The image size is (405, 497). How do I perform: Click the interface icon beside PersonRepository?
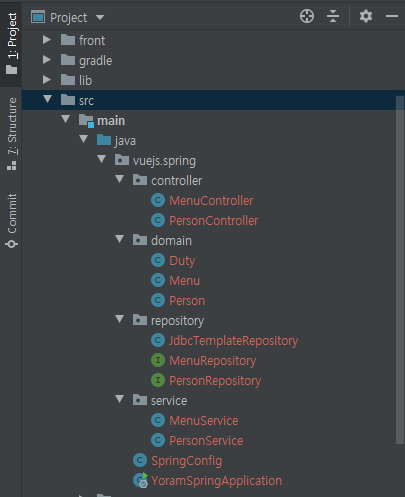click(158, 380)
